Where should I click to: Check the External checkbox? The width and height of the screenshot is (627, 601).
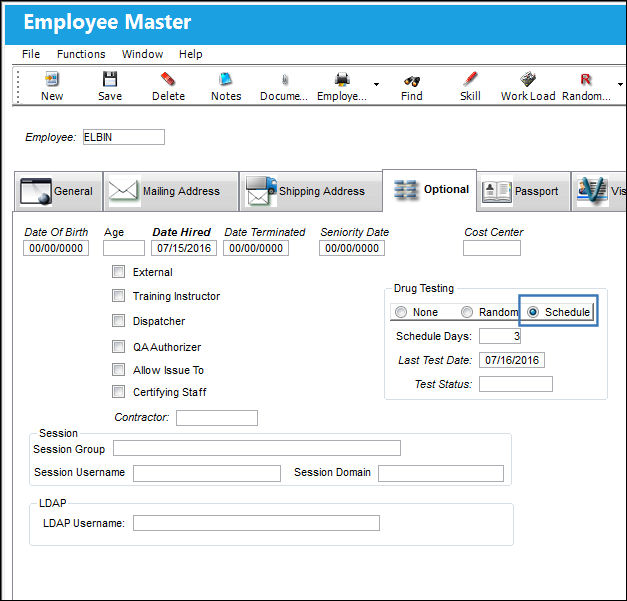point(118,272)
